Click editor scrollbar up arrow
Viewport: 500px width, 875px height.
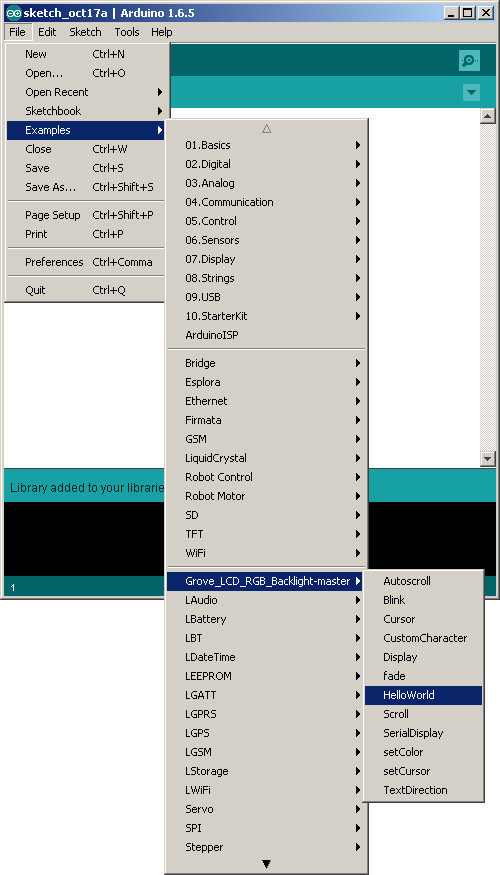pyautogui.click(x=488, y=116)
